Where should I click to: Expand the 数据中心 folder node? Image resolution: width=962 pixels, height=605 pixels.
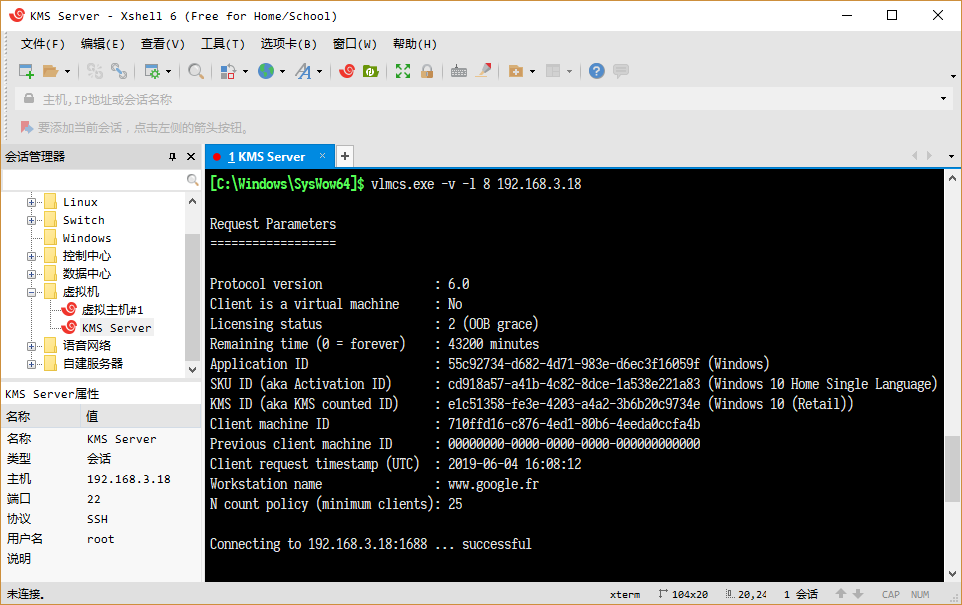31,274
